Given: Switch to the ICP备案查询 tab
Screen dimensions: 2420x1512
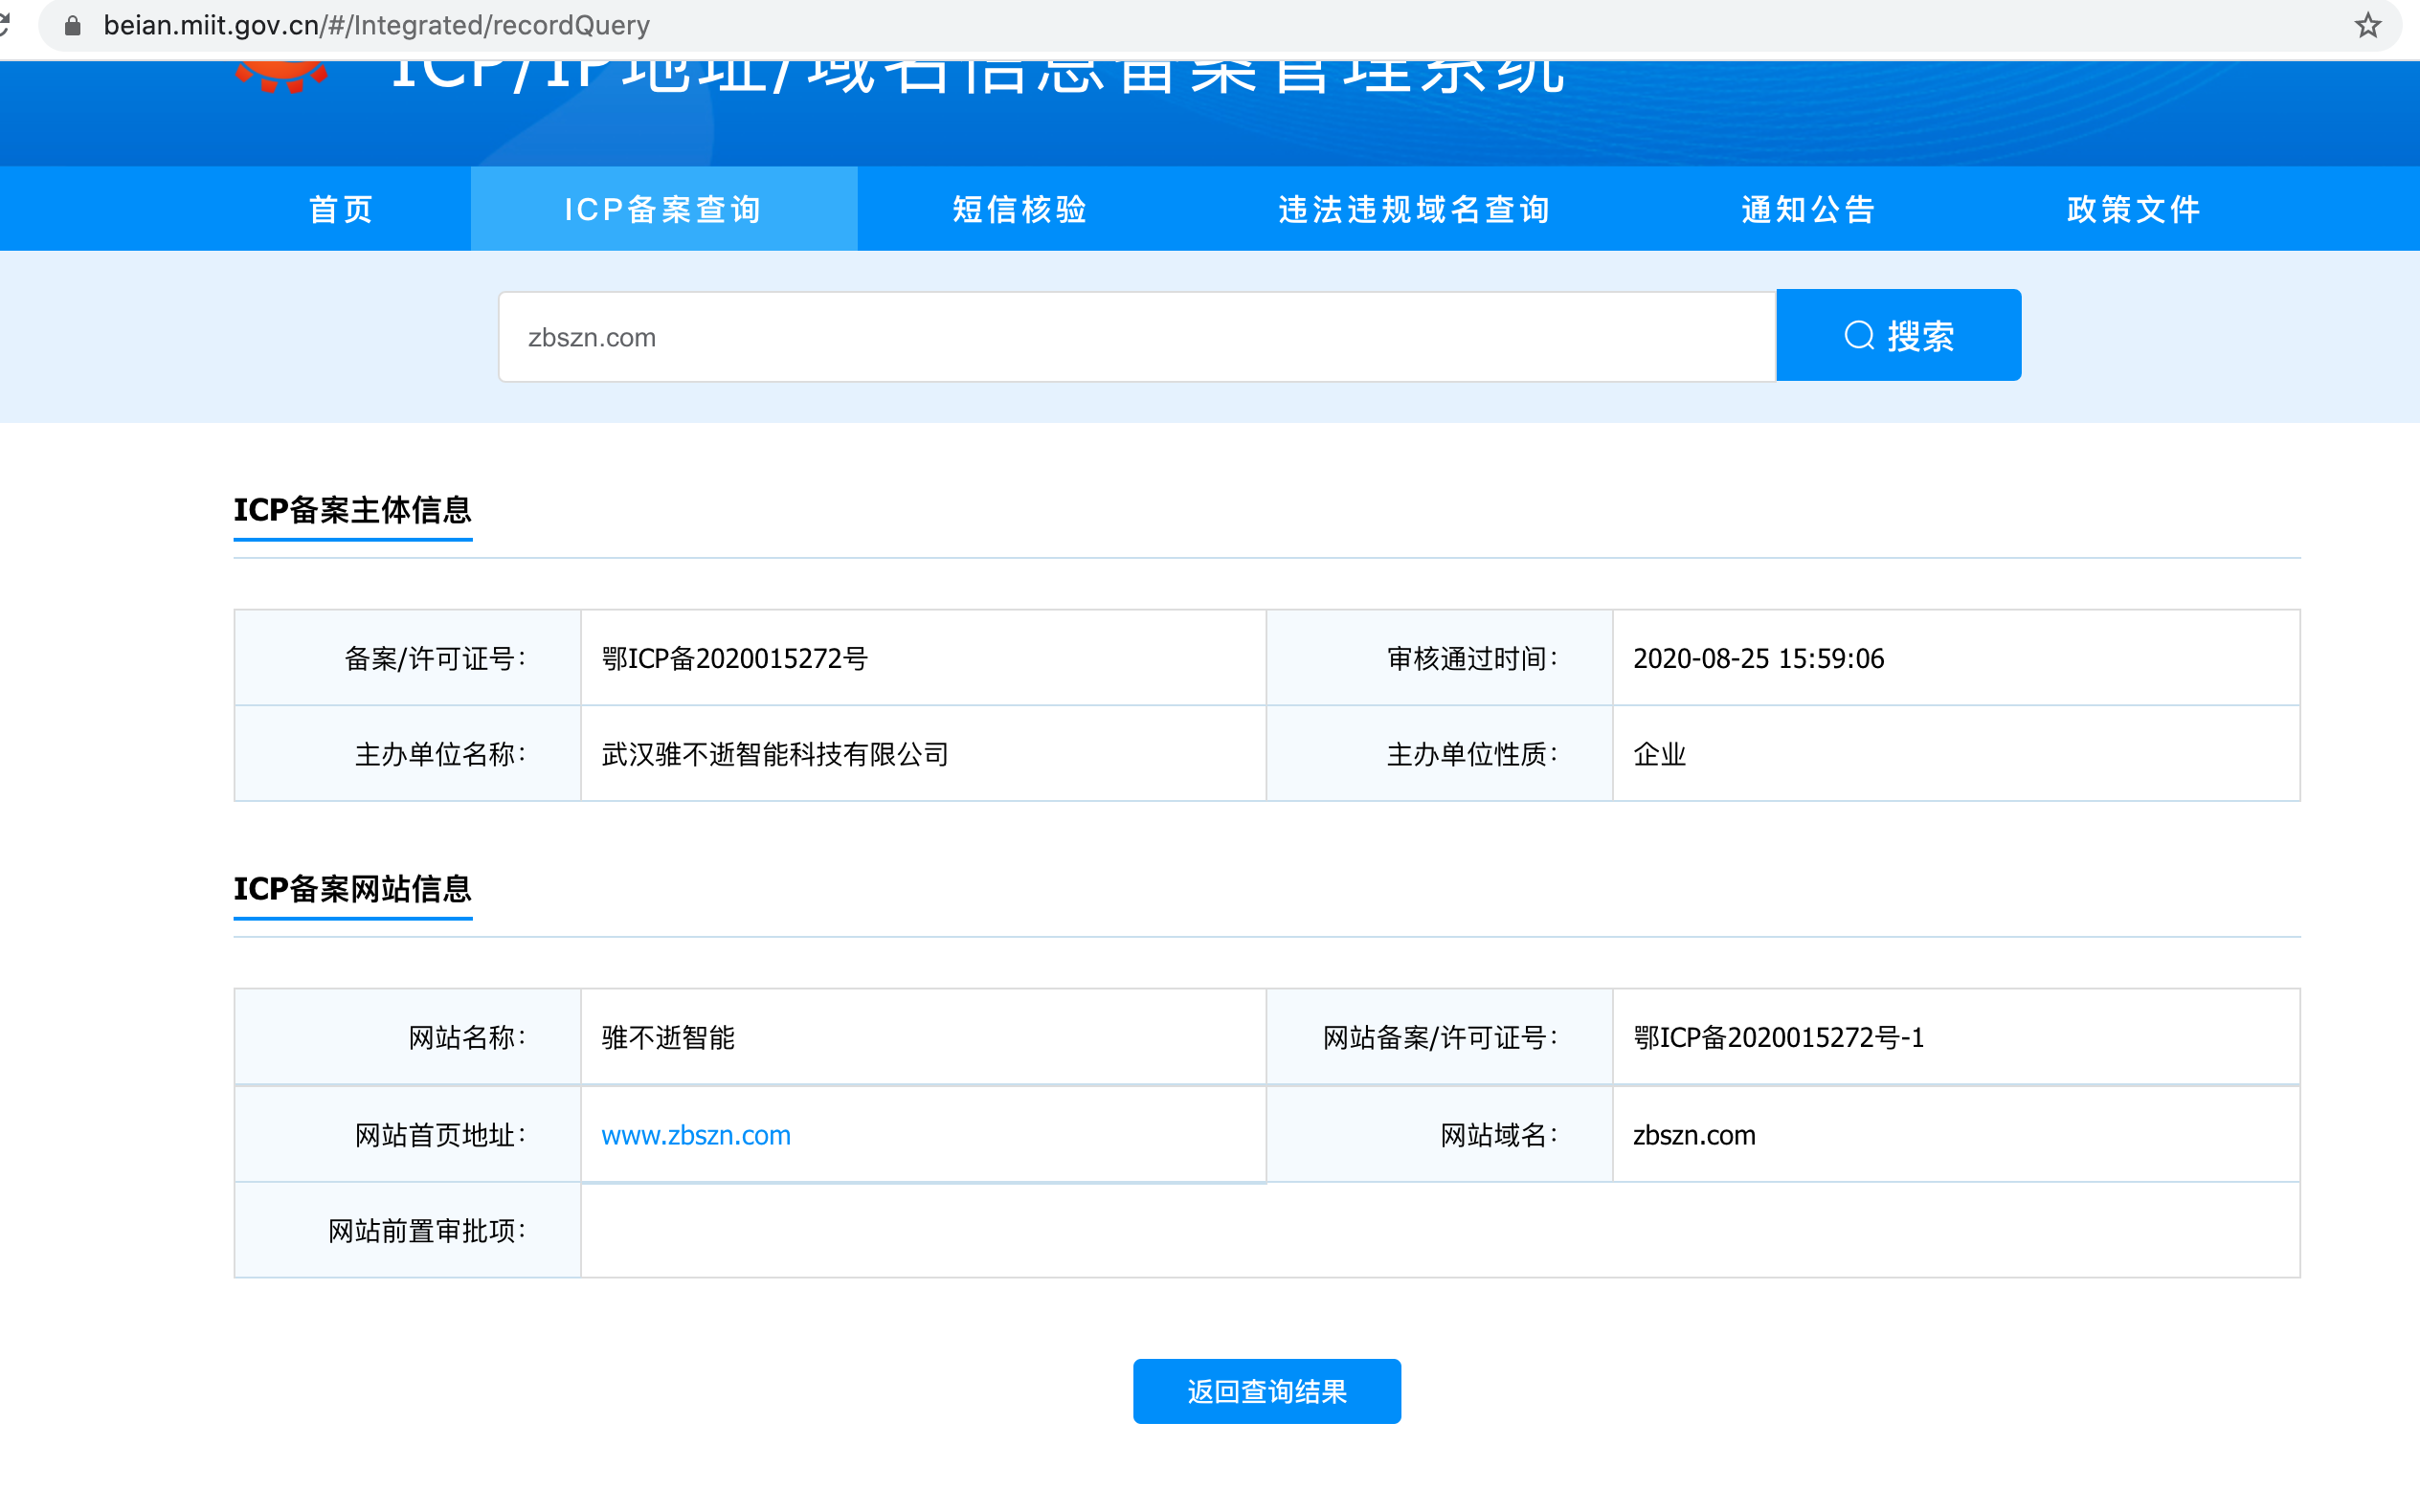Looking at the screenshot, I should (x=663, y=209).
